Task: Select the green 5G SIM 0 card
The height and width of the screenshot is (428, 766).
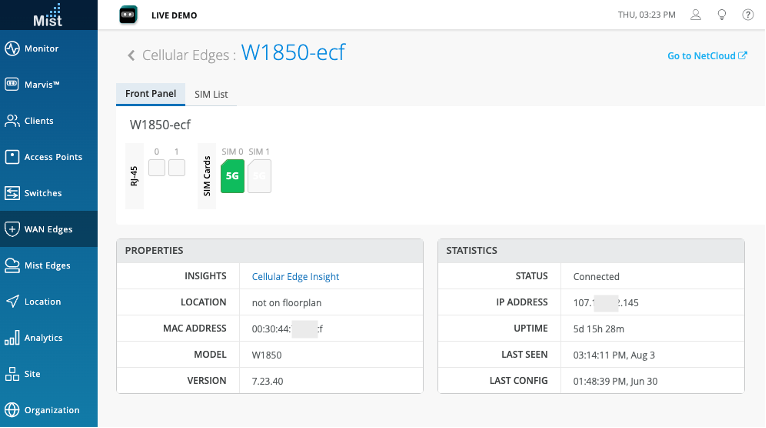Action: pyautogui.click(x=232, y=176)
